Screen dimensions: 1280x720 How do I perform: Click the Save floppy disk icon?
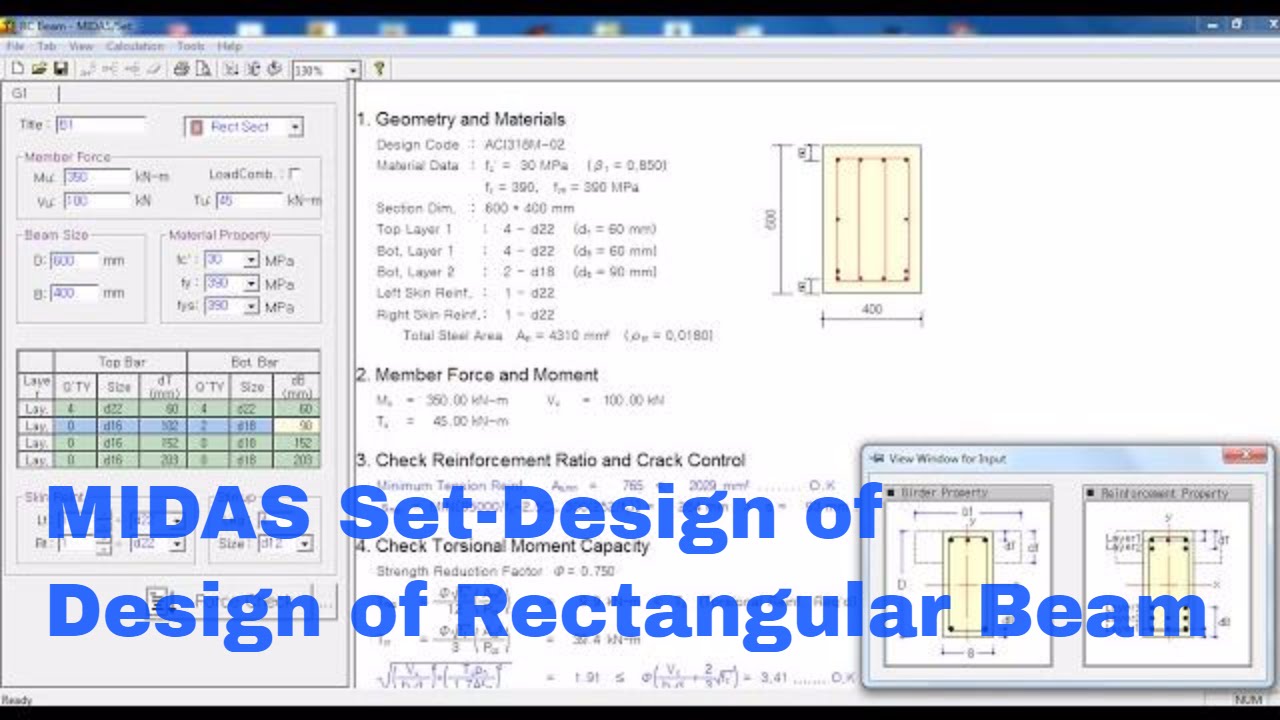(60, 69)
